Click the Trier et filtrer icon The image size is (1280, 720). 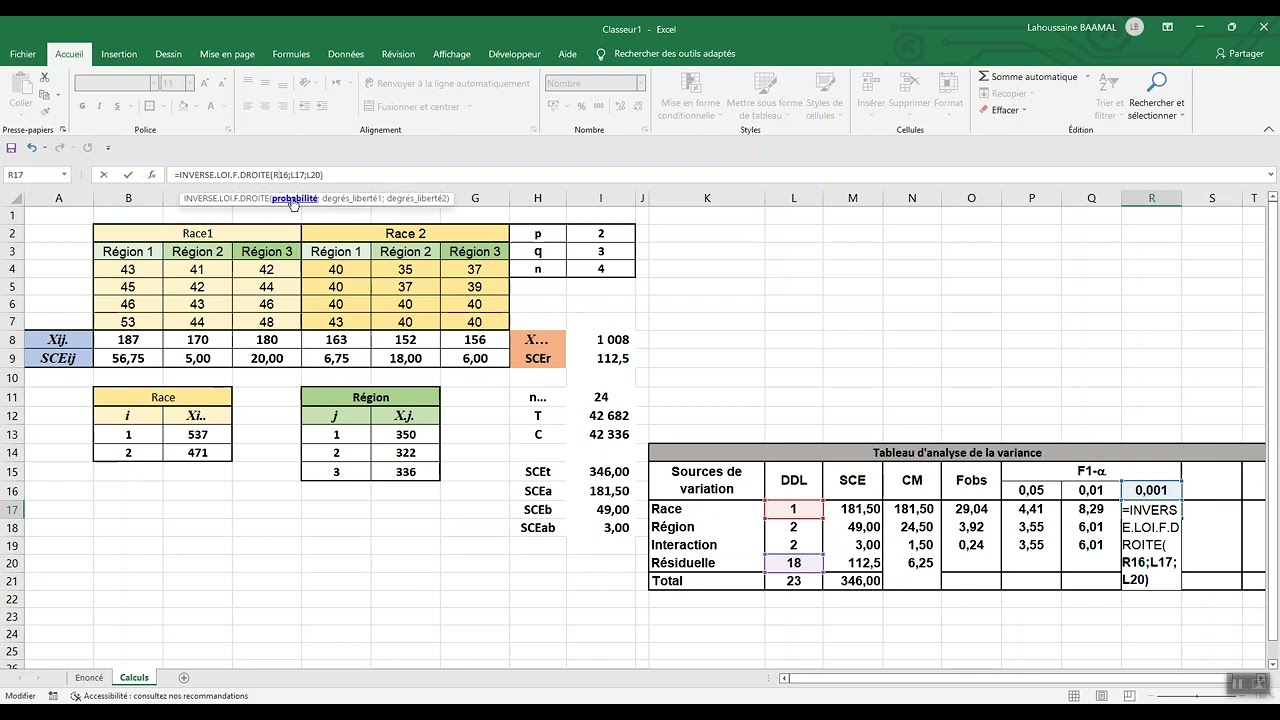point(1109,82)
